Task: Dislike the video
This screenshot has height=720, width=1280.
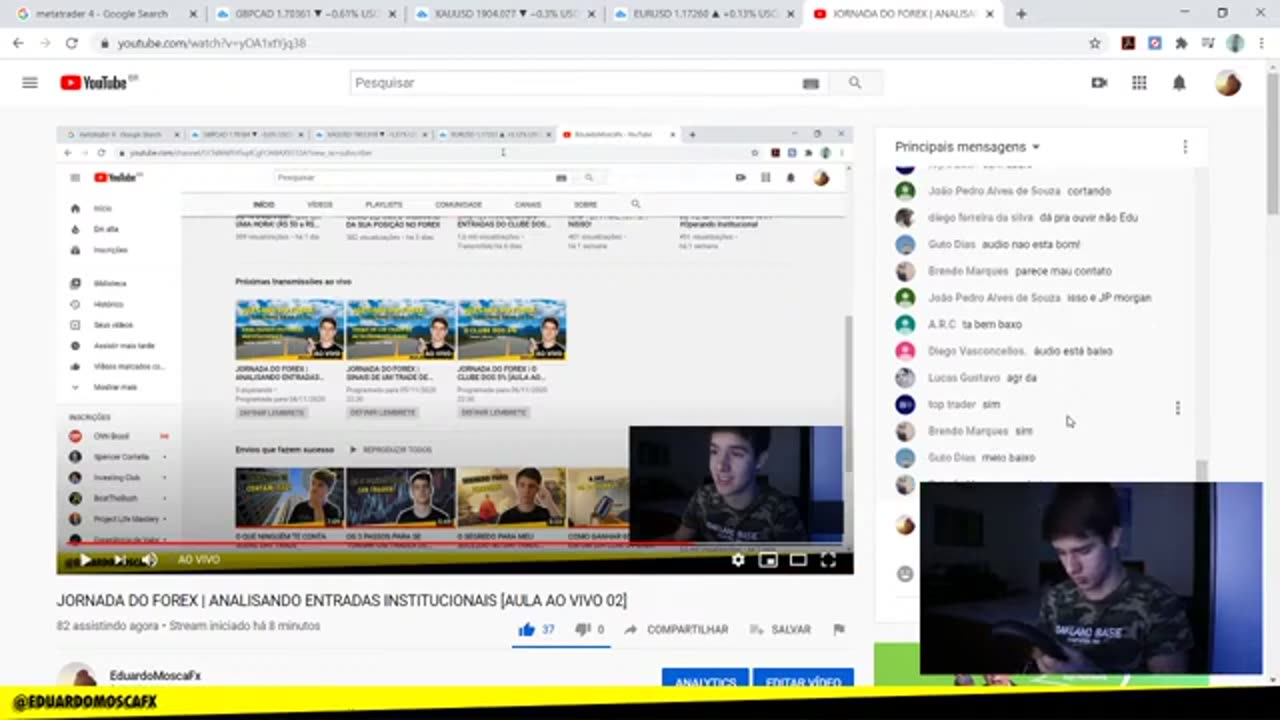Action: [589, 629]
